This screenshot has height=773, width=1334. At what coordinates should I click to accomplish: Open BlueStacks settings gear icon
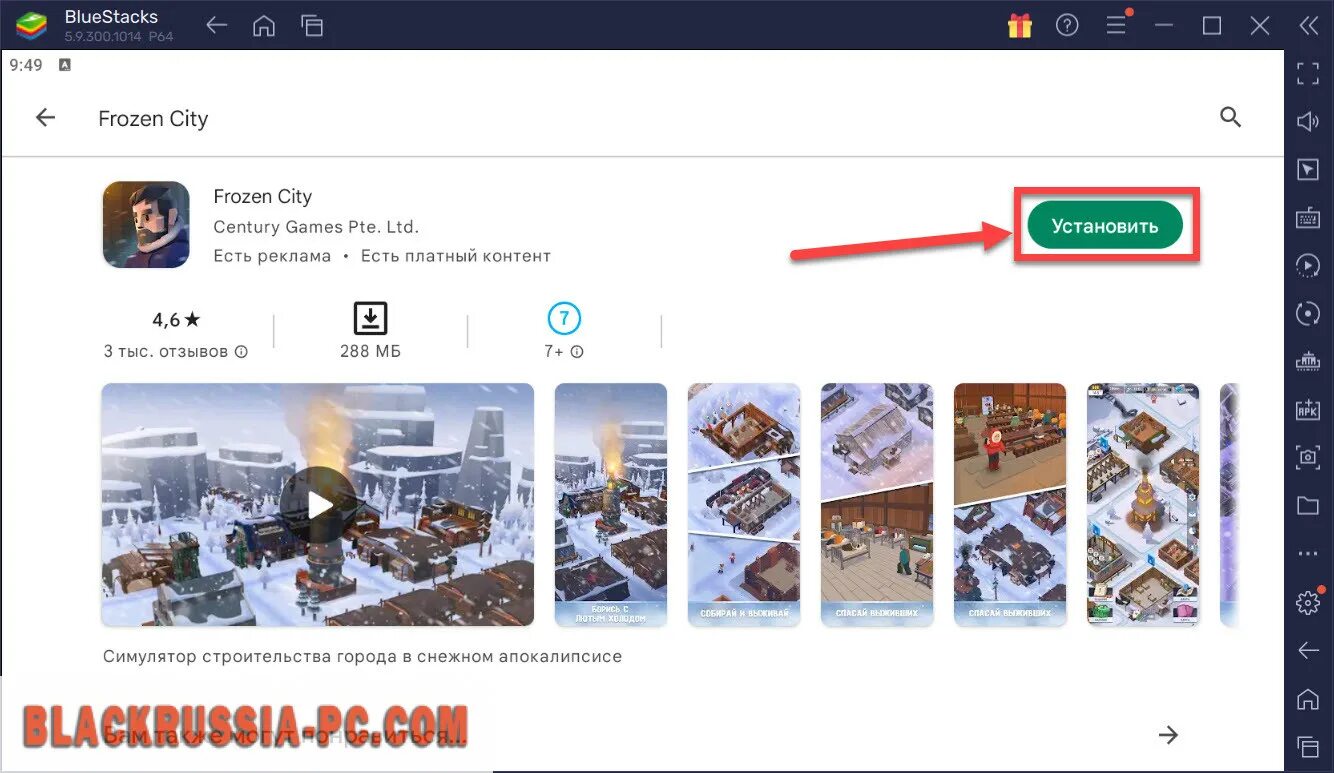1308,603
